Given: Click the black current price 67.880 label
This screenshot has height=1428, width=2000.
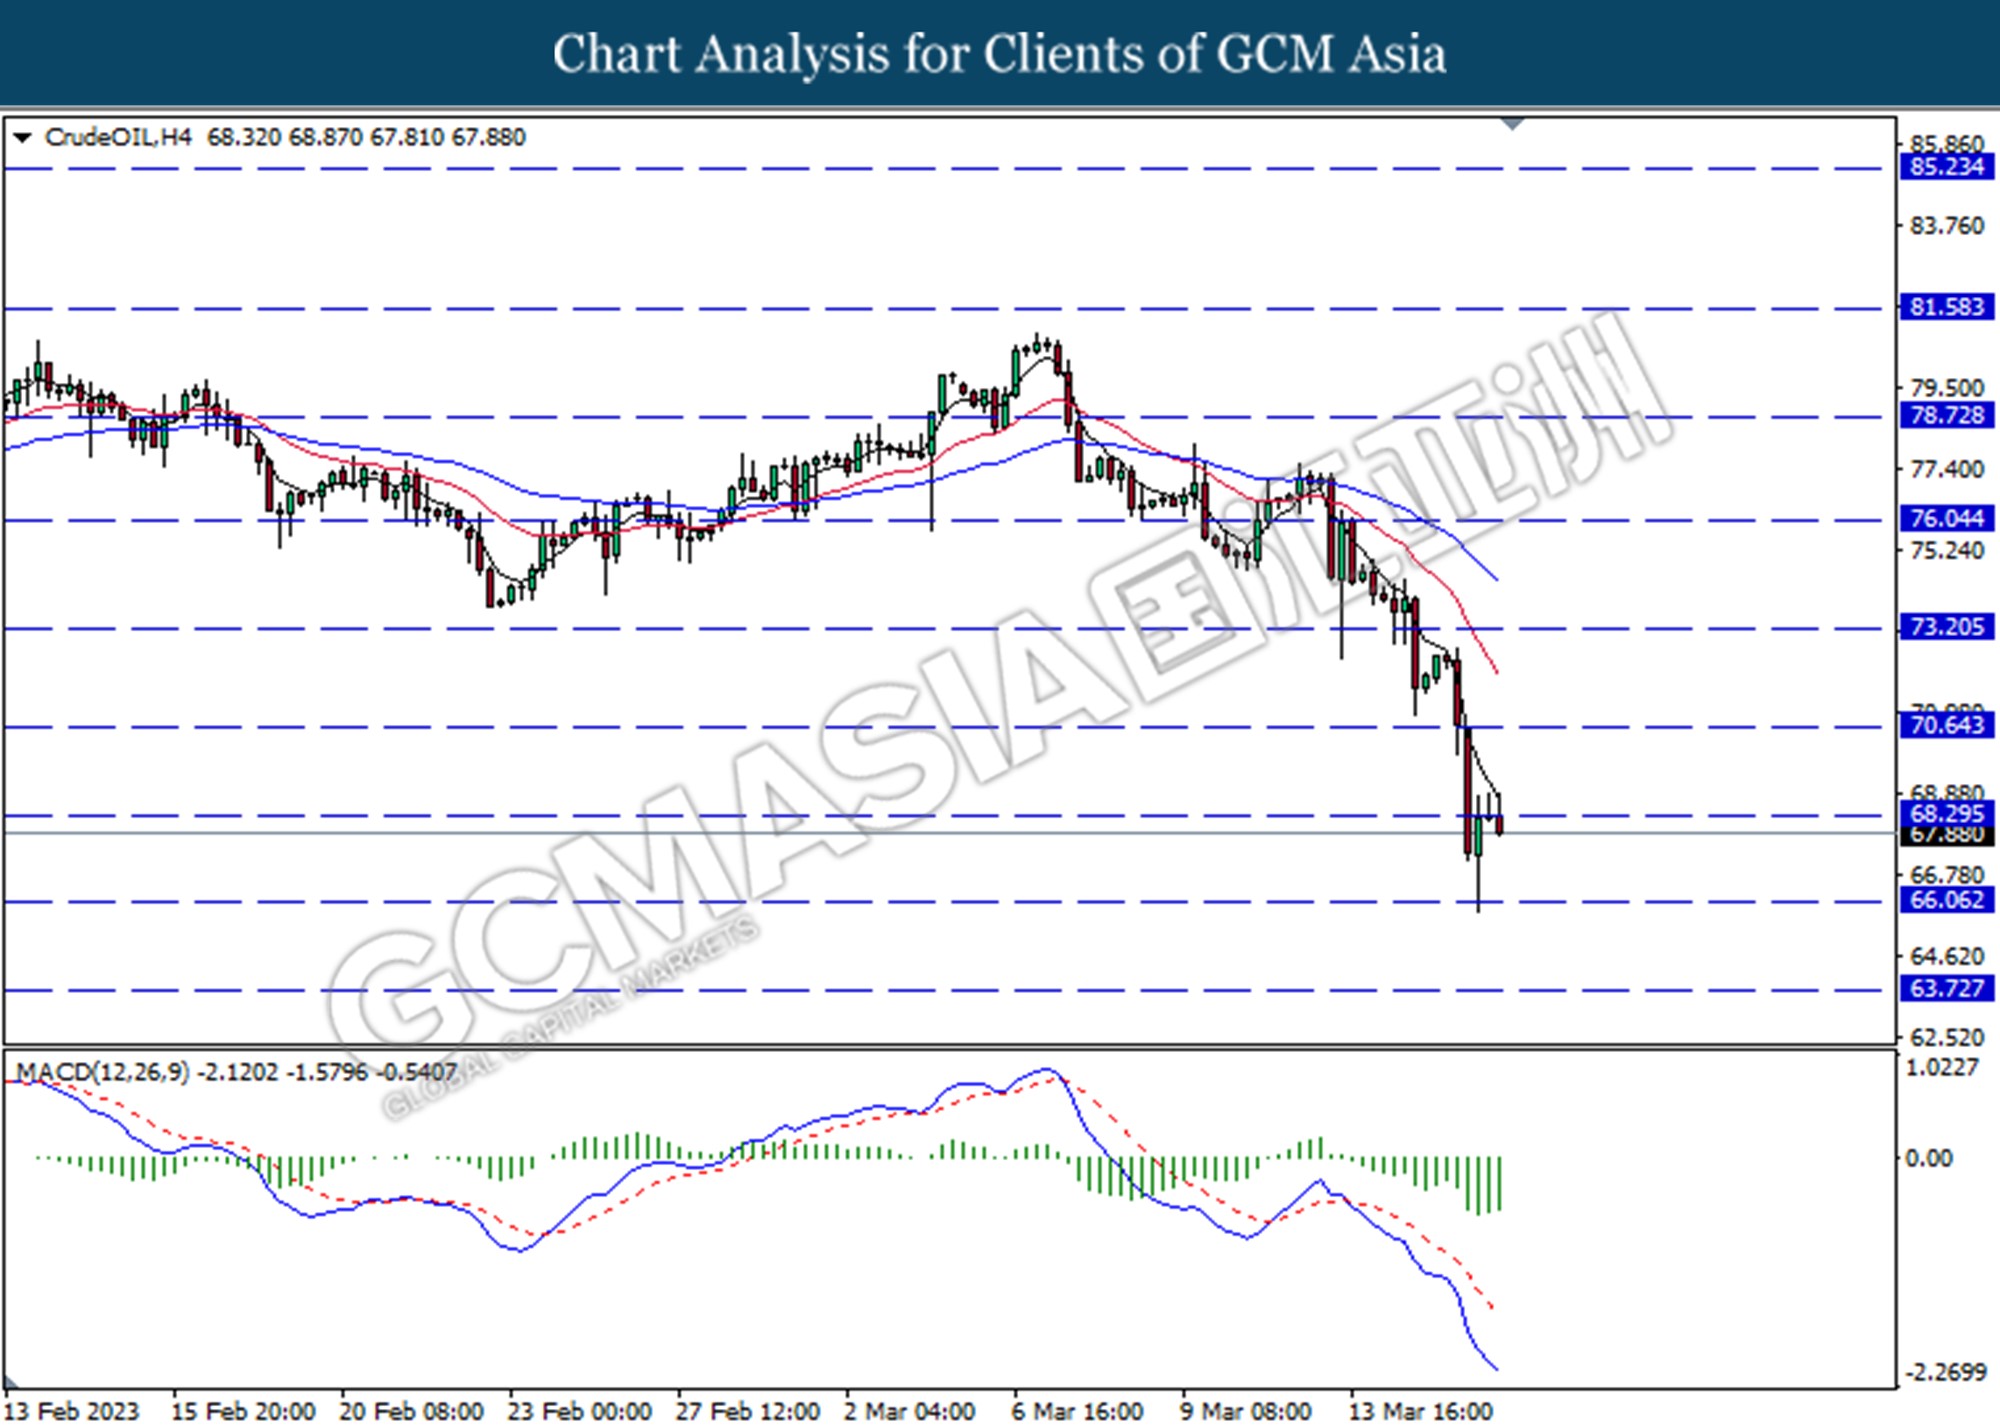Looking at the screenshot, I should point(1945,836).
